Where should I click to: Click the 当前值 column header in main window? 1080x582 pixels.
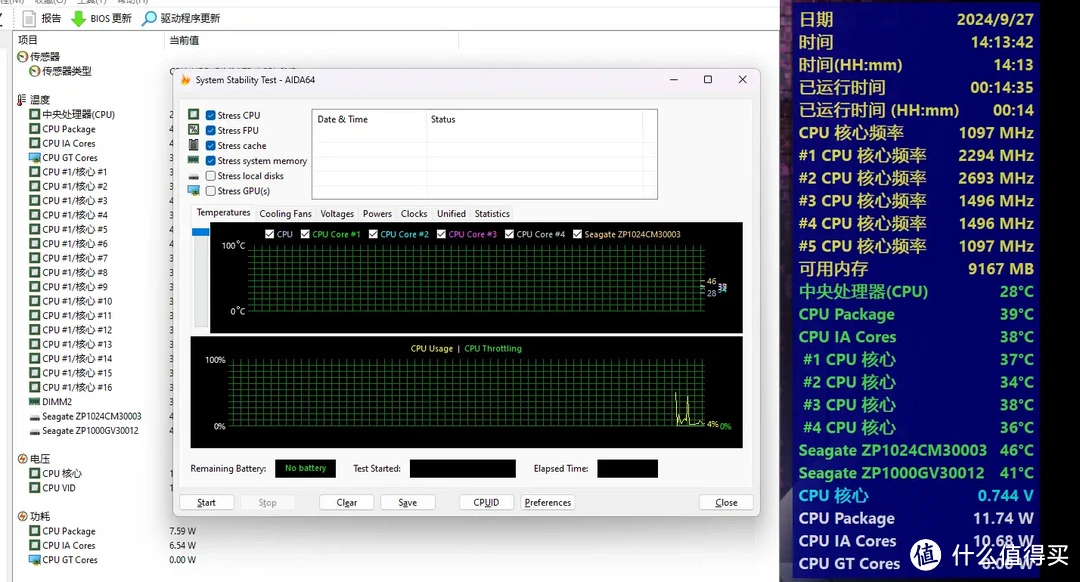point(311,41)
